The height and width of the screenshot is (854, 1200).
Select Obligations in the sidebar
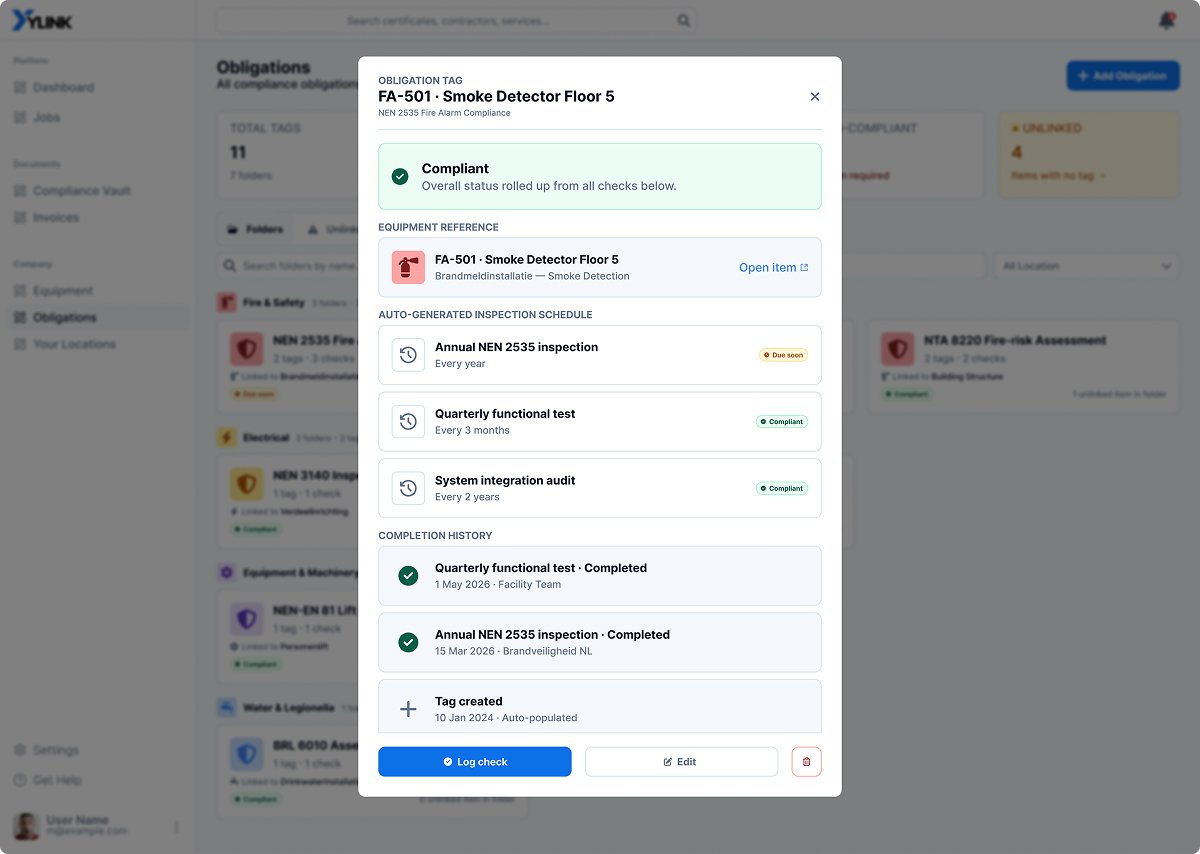[98, 318]
